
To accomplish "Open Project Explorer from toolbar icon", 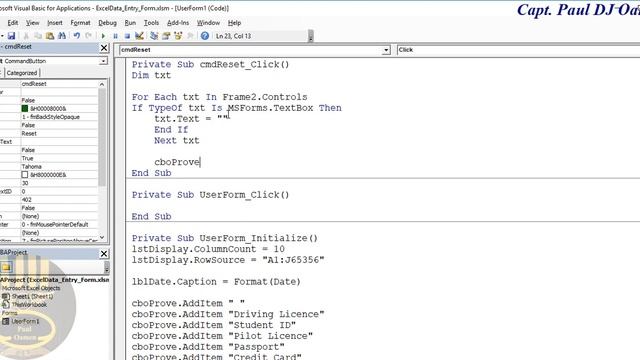I will (154, 36).
